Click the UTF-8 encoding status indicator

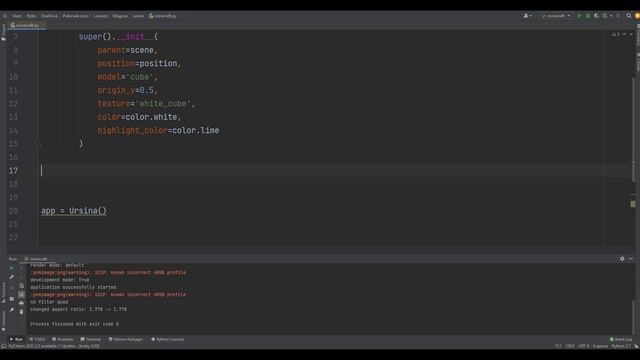[584, 346]
